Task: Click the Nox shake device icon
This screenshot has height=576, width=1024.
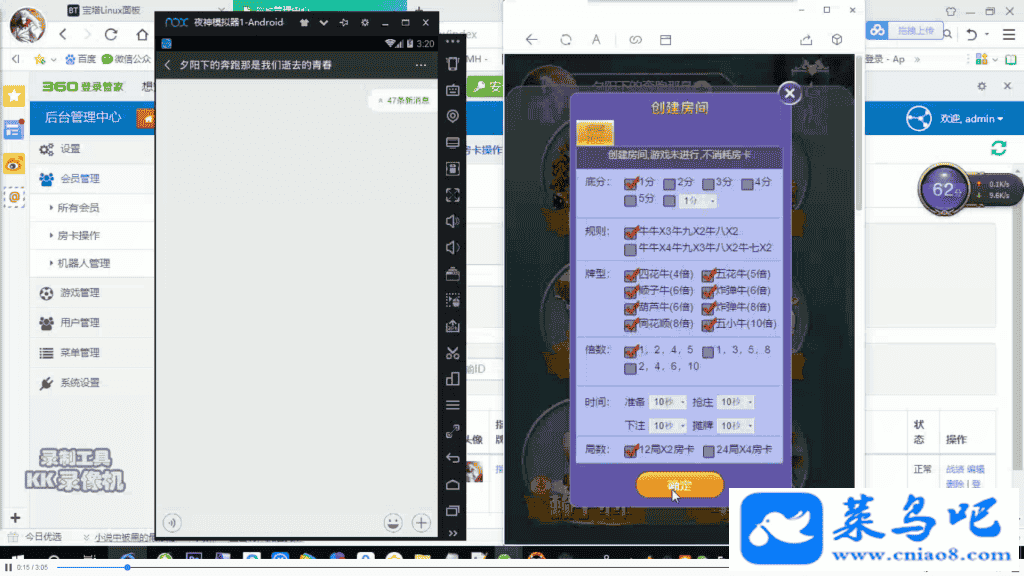Action: [453, 64]
